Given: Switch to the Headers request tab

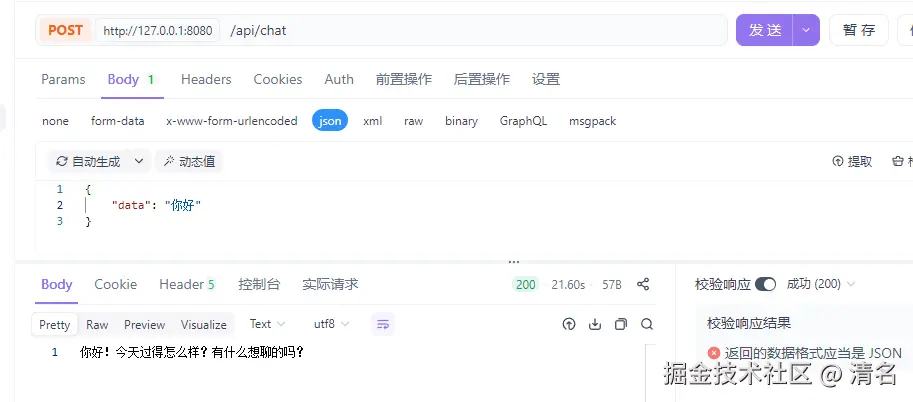Looking at the screenshot, I should (206, 79).
